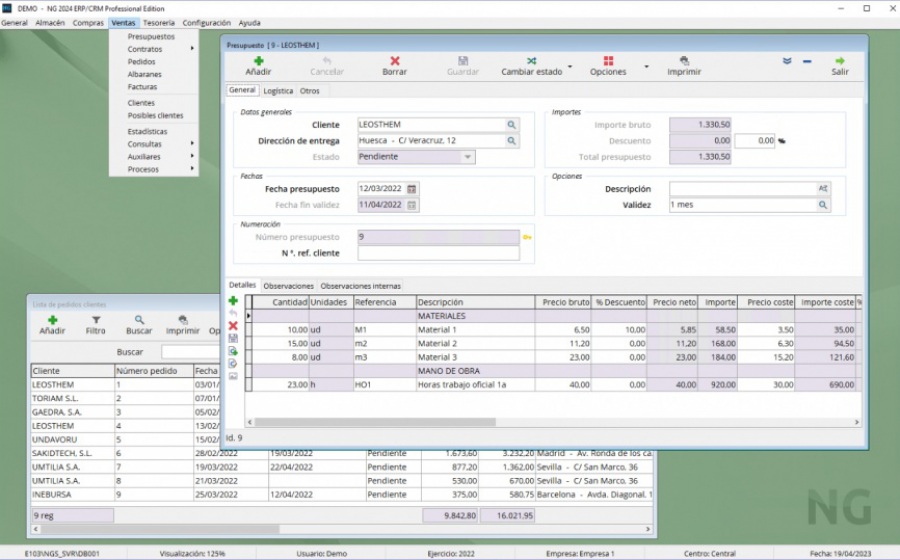Open the Cambiar estado dropdown arrow
Screen dimensions: 900x560
point(570,67)
